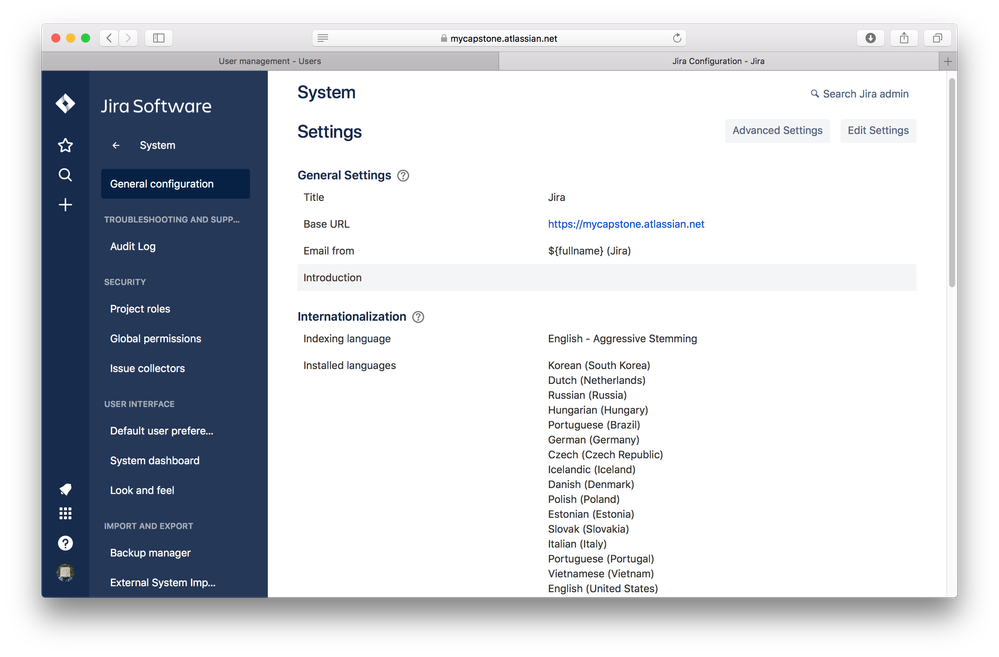Click Edit Settings
Image resolution: width=999 pixels, height=657 pixels.
pos(877,130)
